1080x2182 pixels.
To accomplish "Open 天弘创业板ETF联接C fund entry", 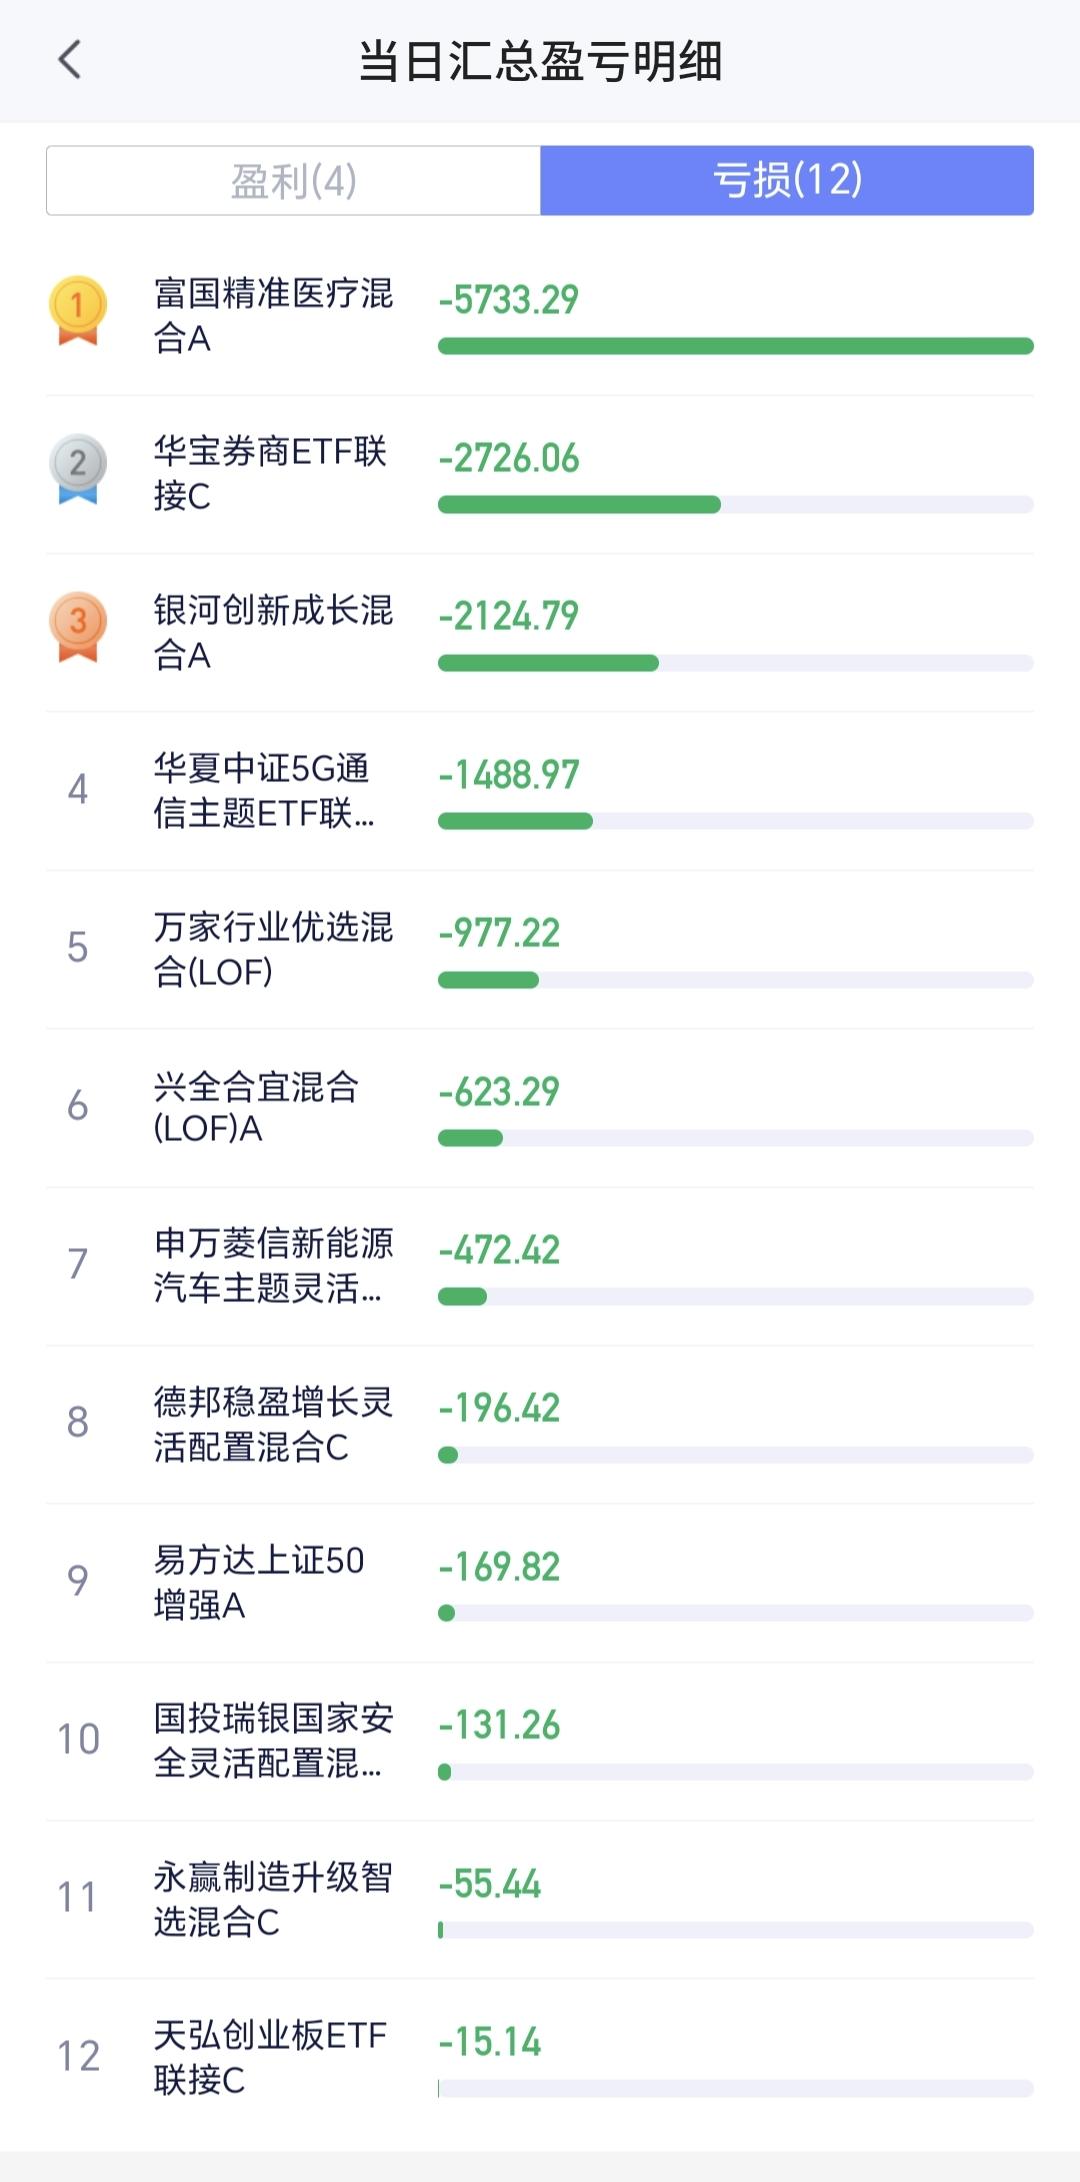I will click(x=540, y=2057).
